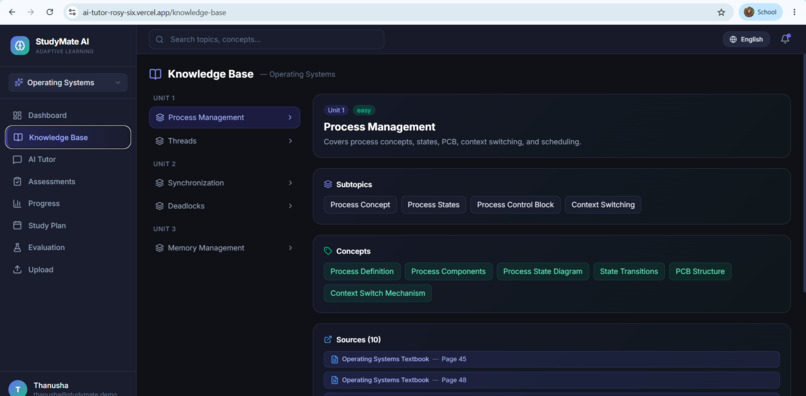This screenshot has height=396, width=806.
Task: Open AI Tutor from sidebar
Action: click(x=68, y=159)
